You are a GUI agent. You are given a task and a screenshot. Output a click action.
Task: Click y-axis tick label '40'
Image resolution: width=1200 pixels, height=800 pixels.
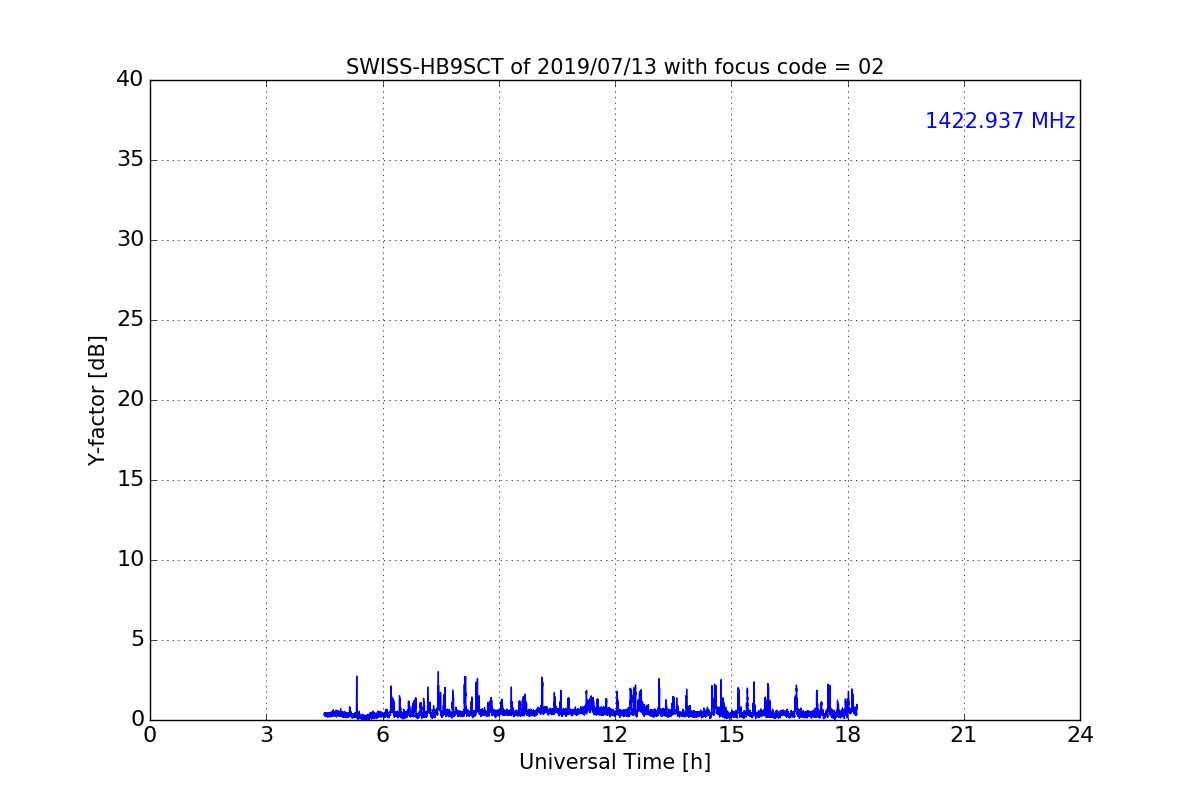pos(130,79)
